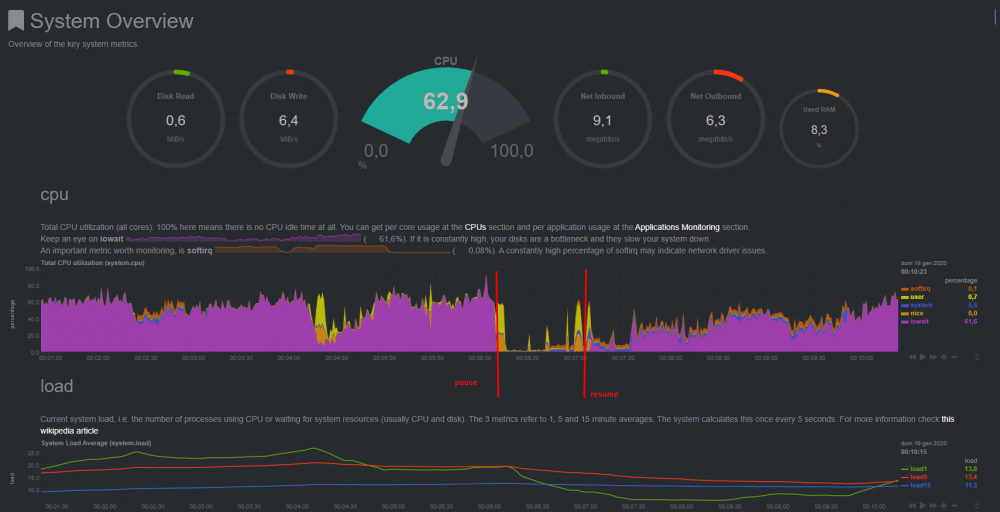This screenshot has height=512, width=1000.
Task: Click the Net Outbound gauge
Action: point(716,118)
